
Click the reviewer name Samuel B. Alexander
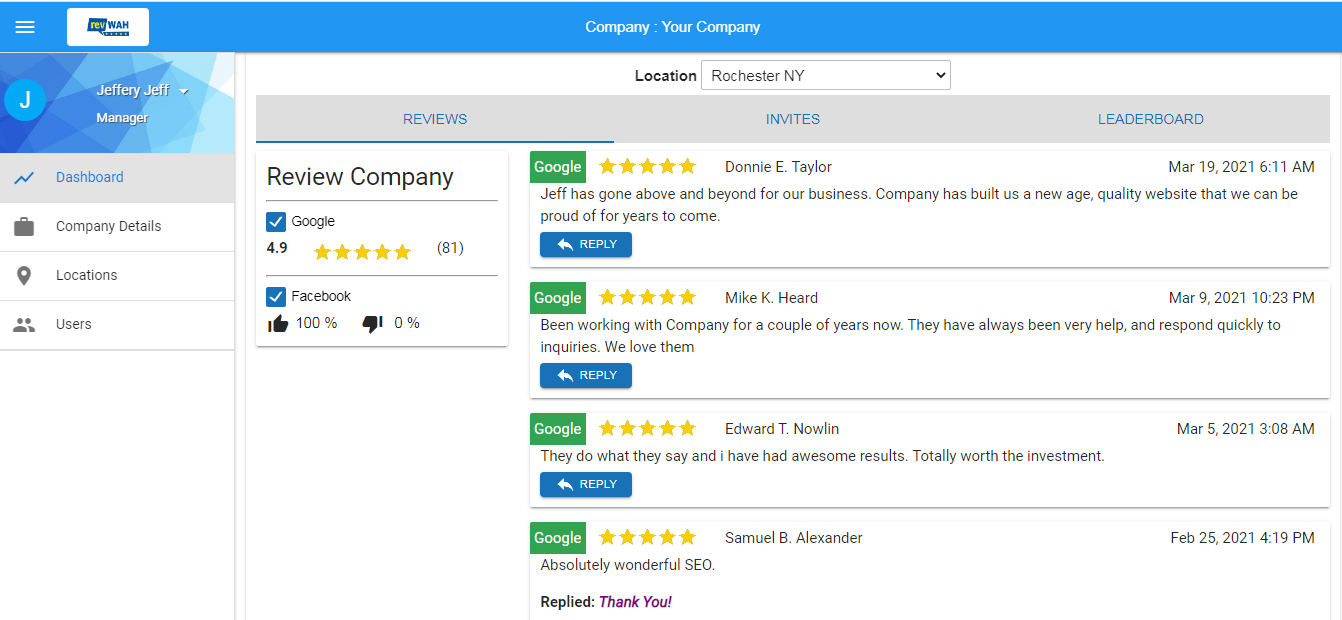pyautogui.click(x=794, y=538)
